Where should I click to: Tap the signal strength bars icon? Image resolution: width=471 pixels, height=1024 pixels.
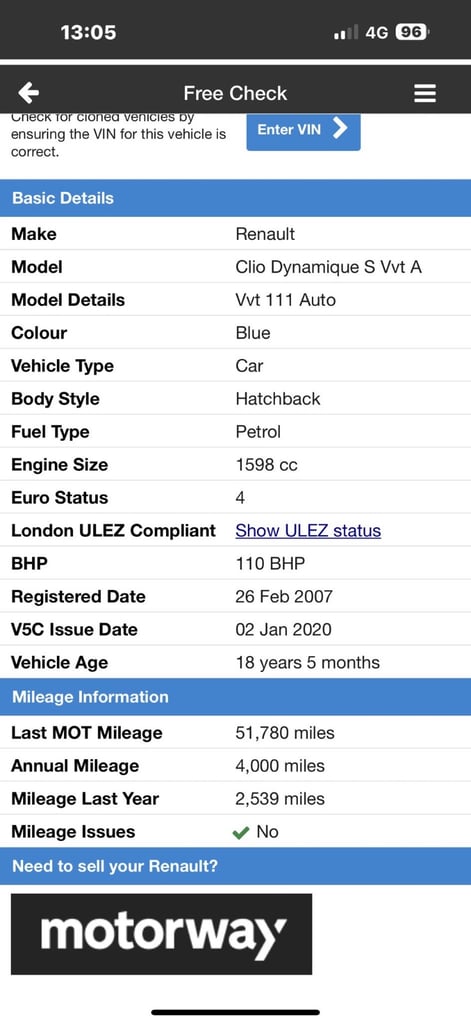coord(346,33)
